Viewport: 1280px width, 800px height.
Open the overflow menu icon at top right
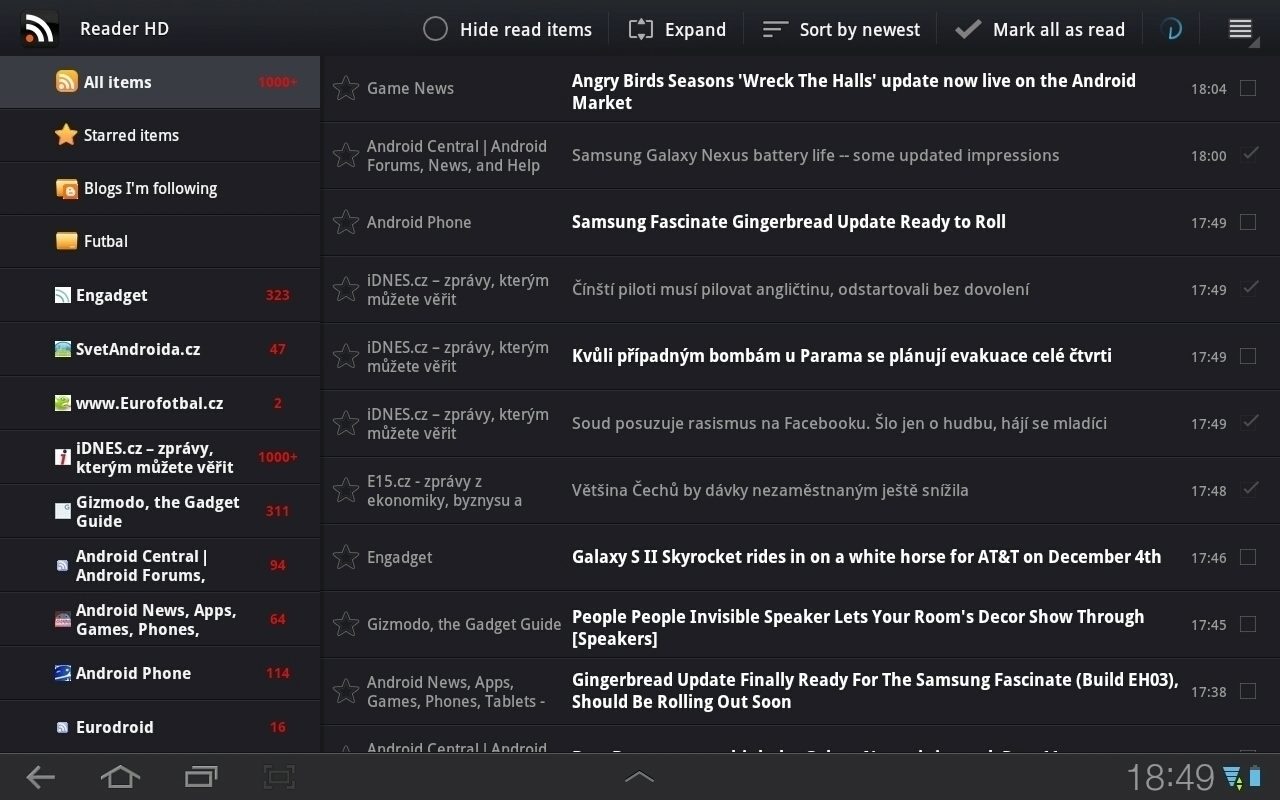click(x=1240, y=29)
